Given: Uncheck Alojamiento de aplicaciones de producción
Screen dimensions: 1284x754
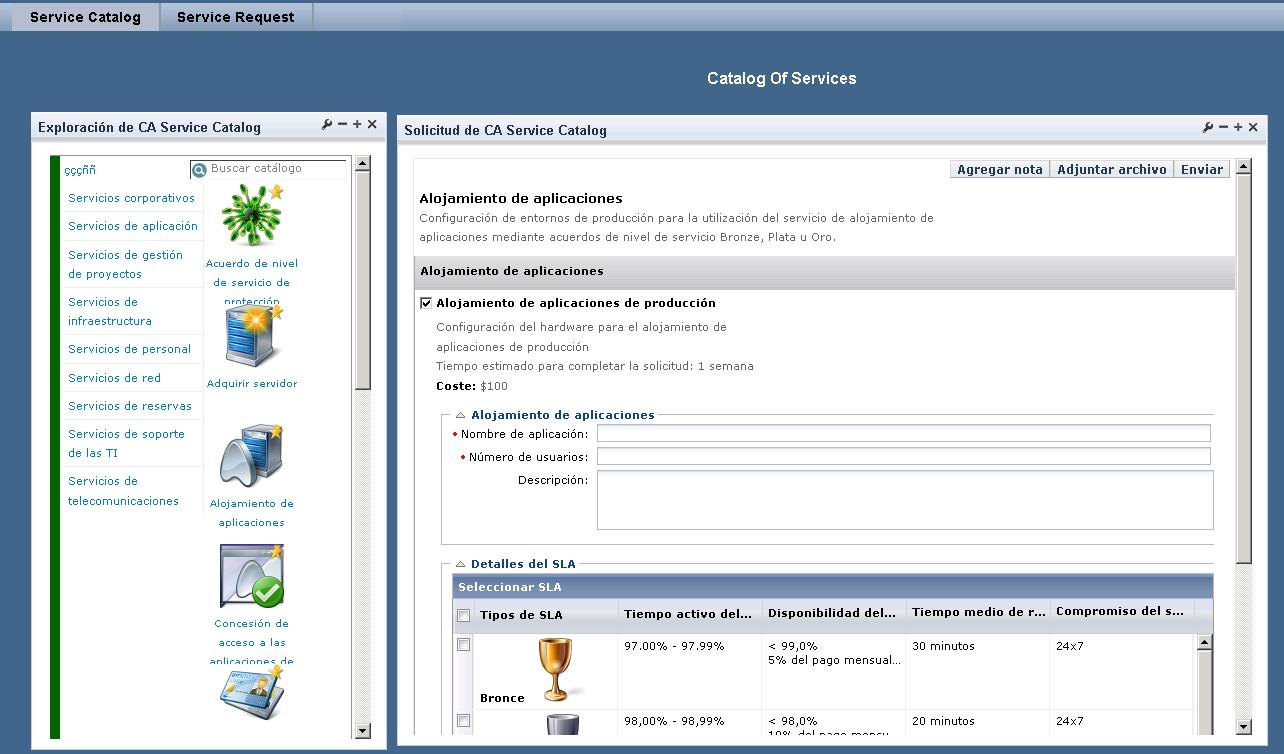Looking at the screenshot, I should pos(426,303).
